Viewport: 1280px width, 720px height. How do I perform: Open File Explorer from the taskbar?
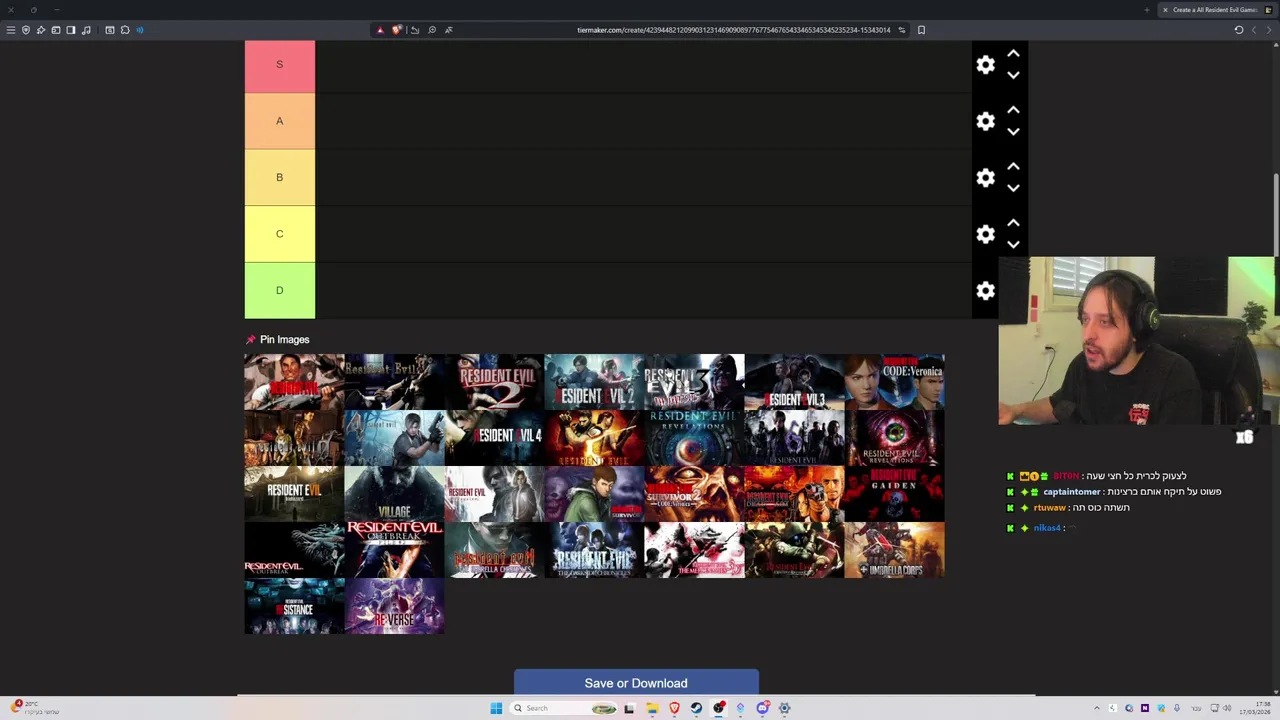pyautogui.click(x=651, y=708)
